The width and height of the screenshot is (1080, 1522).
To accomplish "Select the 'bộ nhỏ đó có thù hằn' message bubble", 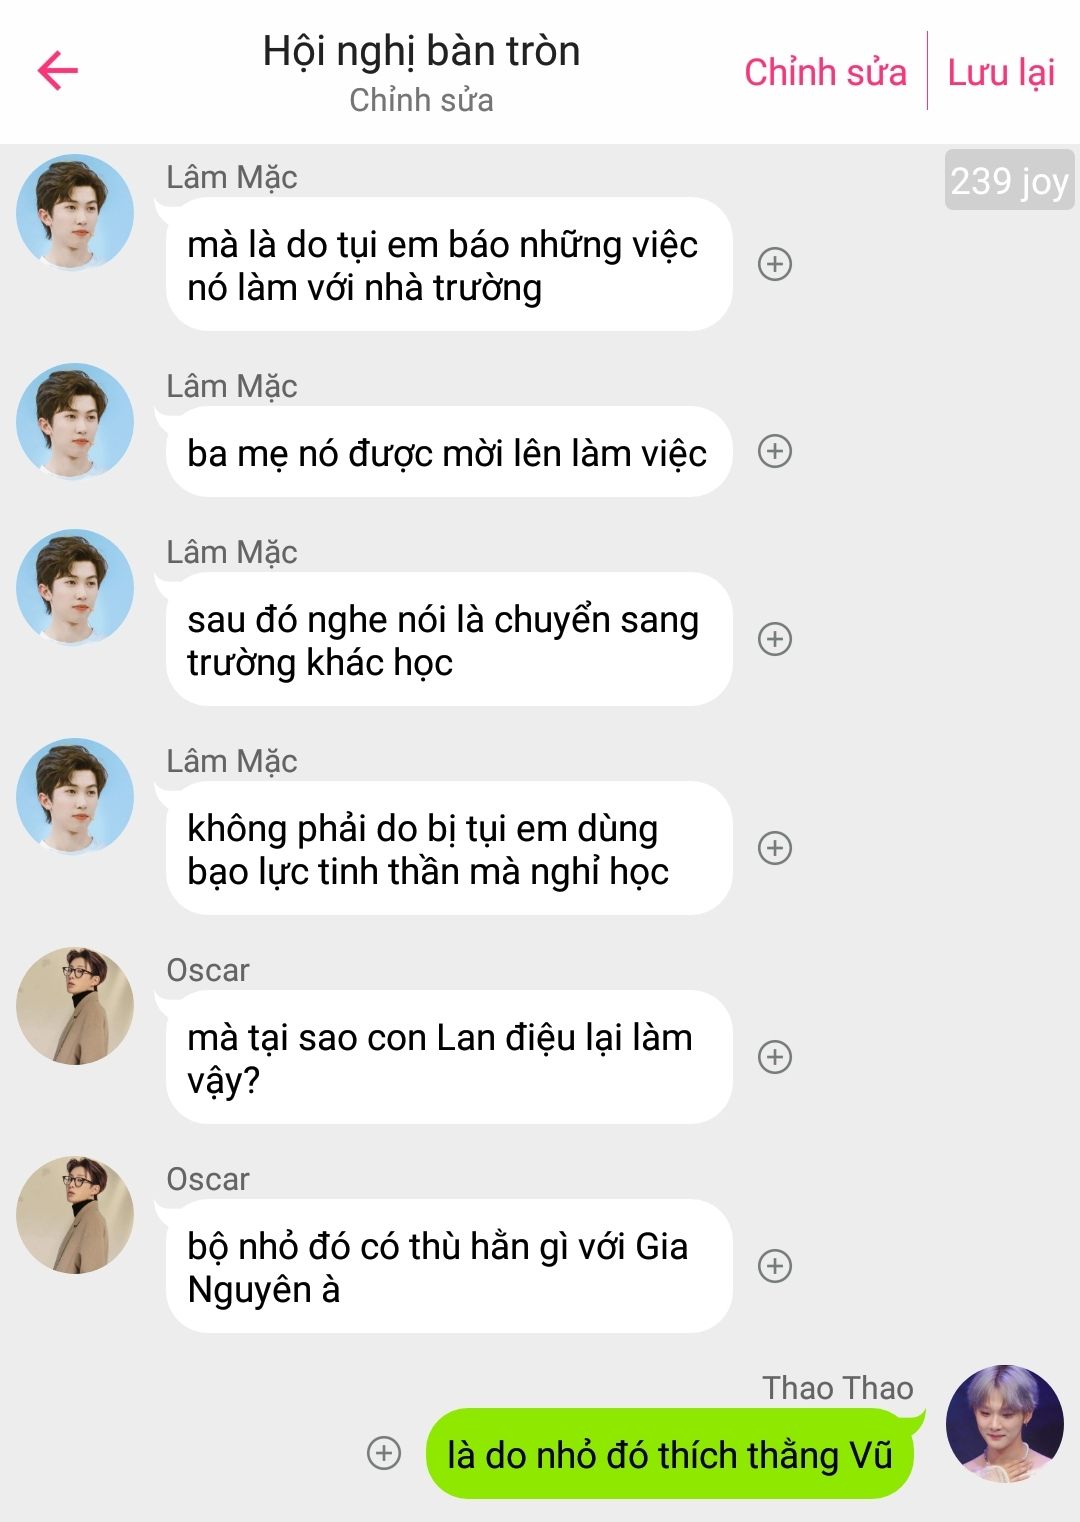I will 447,1267.
